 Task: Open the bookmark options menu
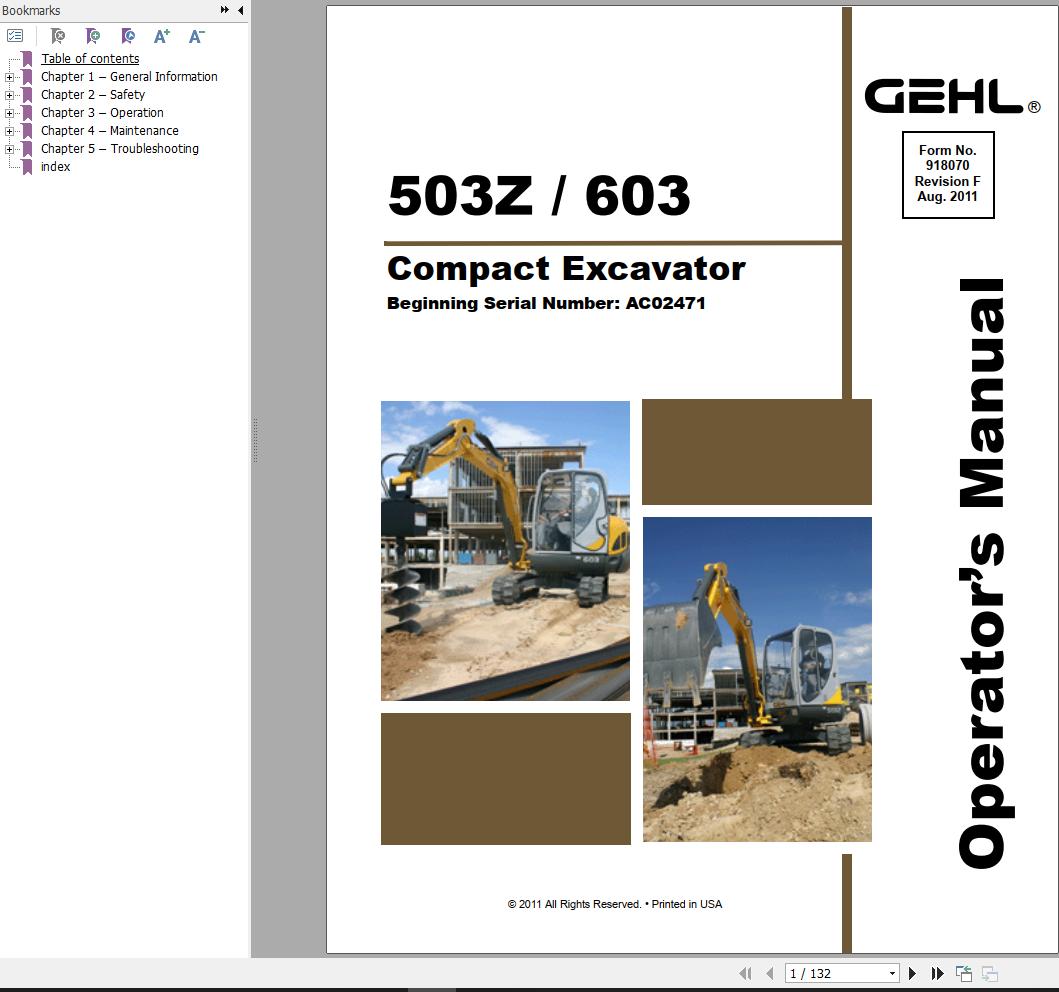pyautogui.click(x=16, y=36)
